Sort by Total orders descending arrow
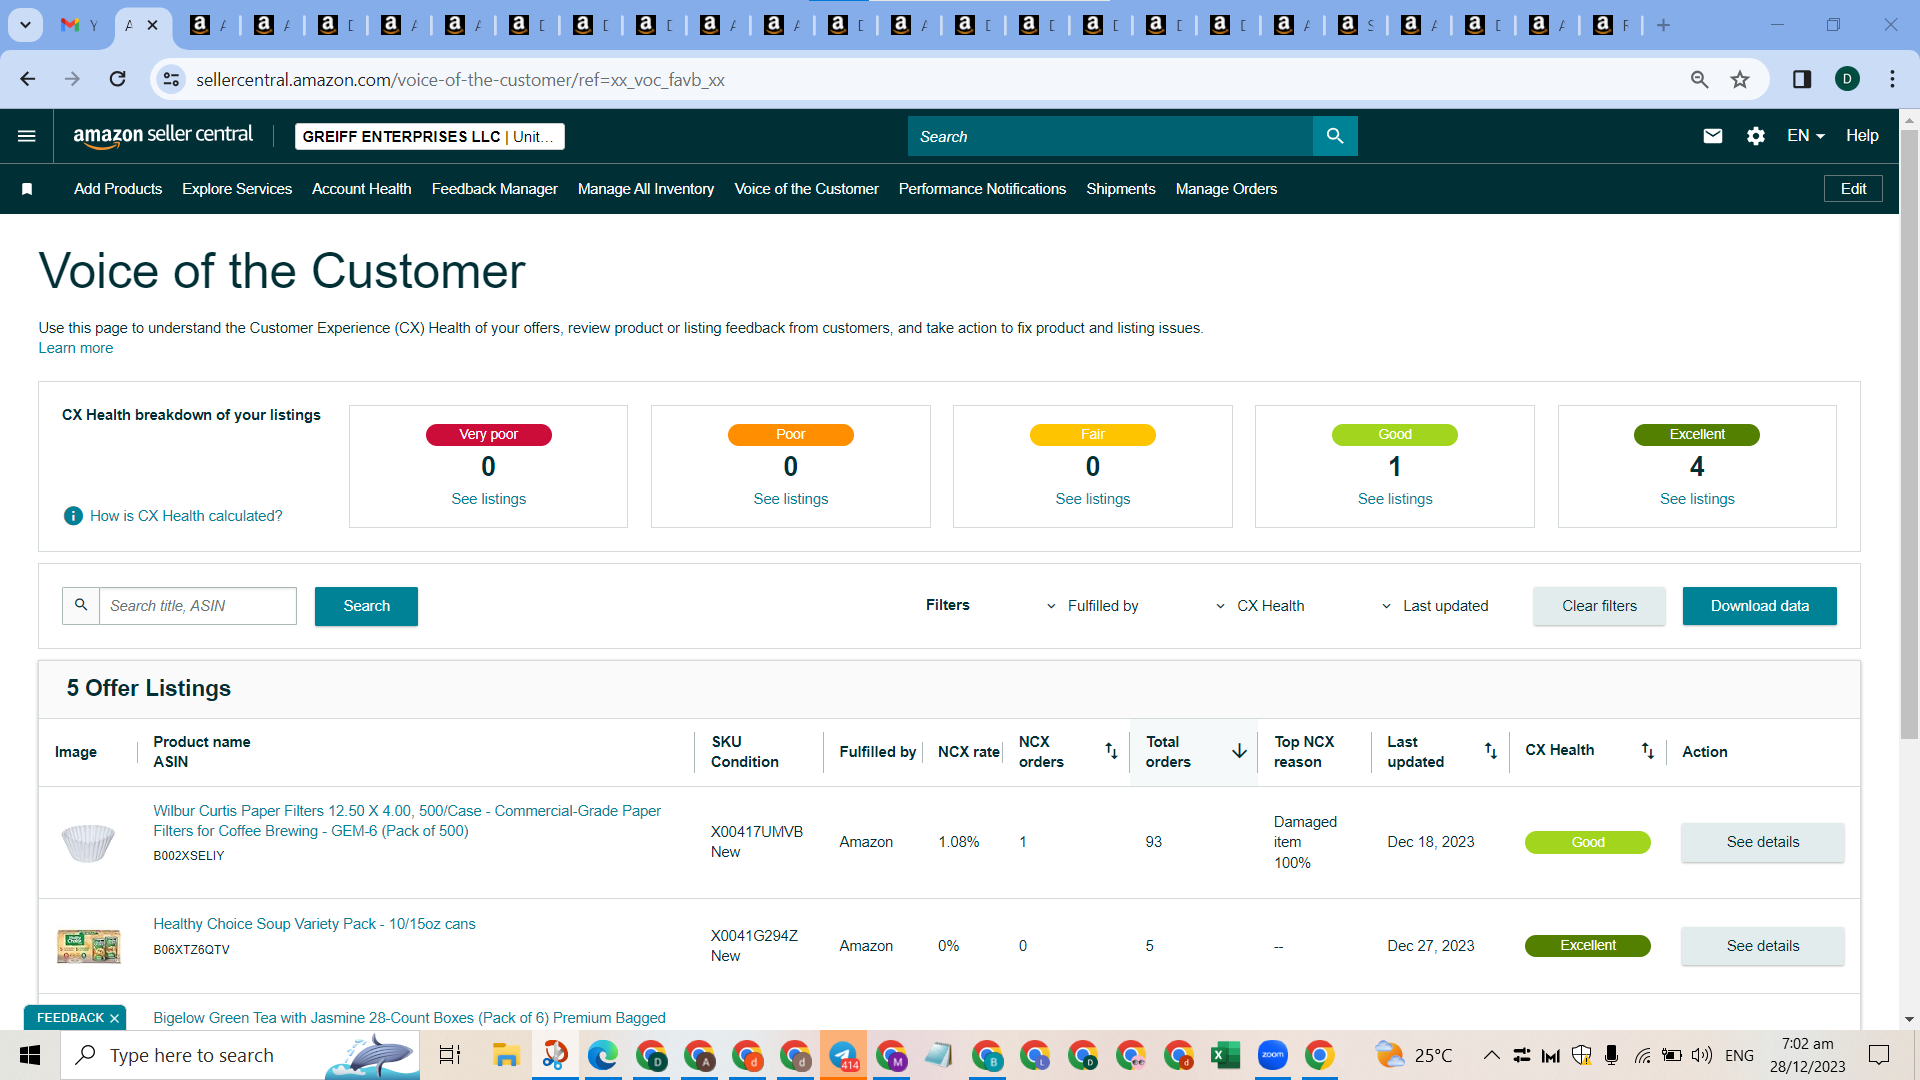 pos(1239,751)
